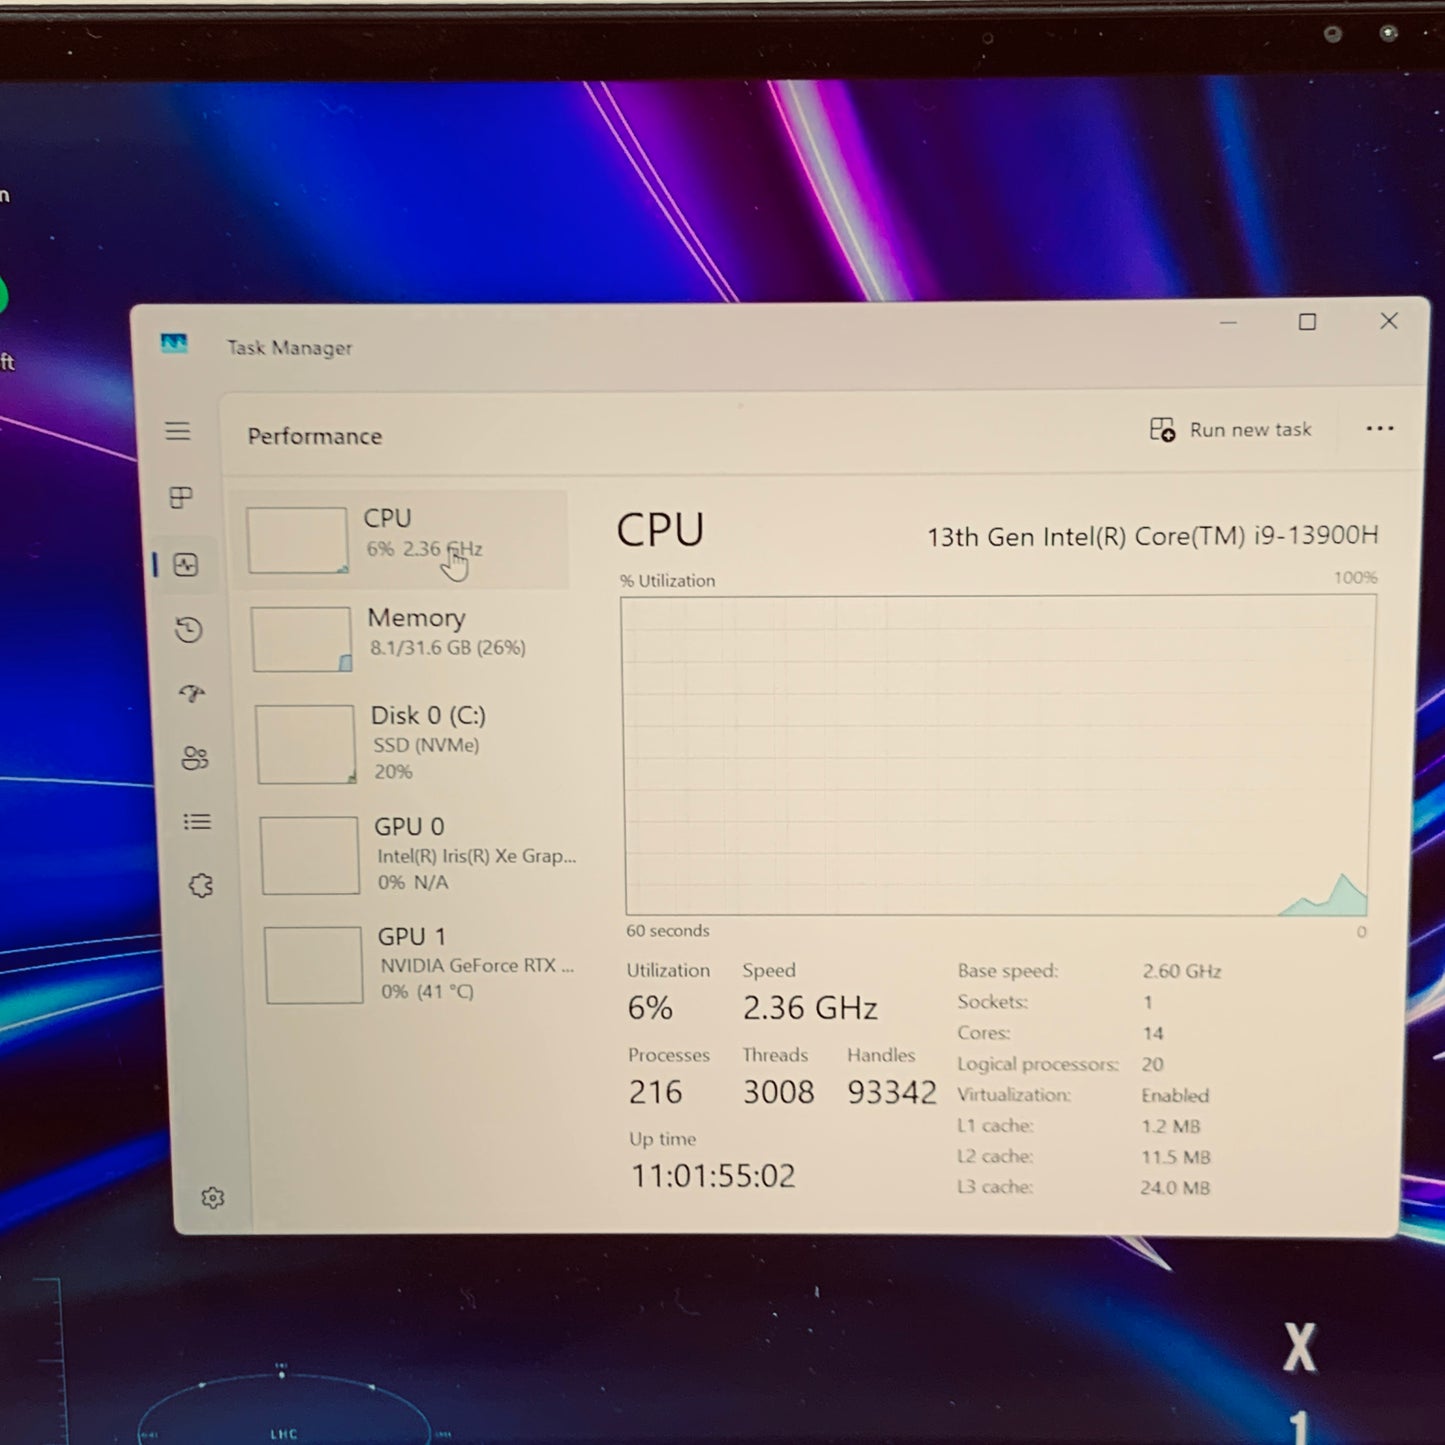Click the L3 cache 24.0 MB value
Viewport: 1445px width, 1445px height.
coord(1175,1188)
